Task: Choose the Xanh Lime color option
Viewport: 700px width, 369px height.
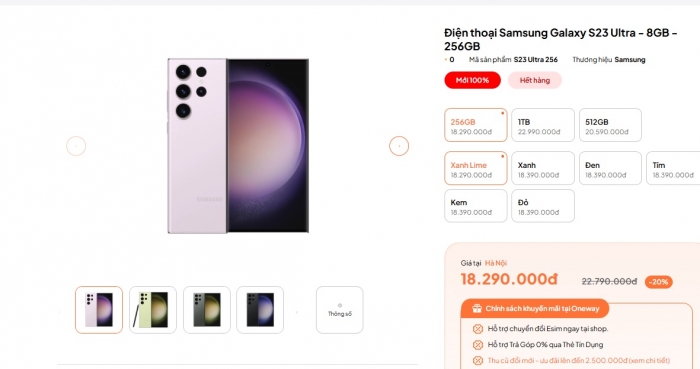Action: point(476,168)
